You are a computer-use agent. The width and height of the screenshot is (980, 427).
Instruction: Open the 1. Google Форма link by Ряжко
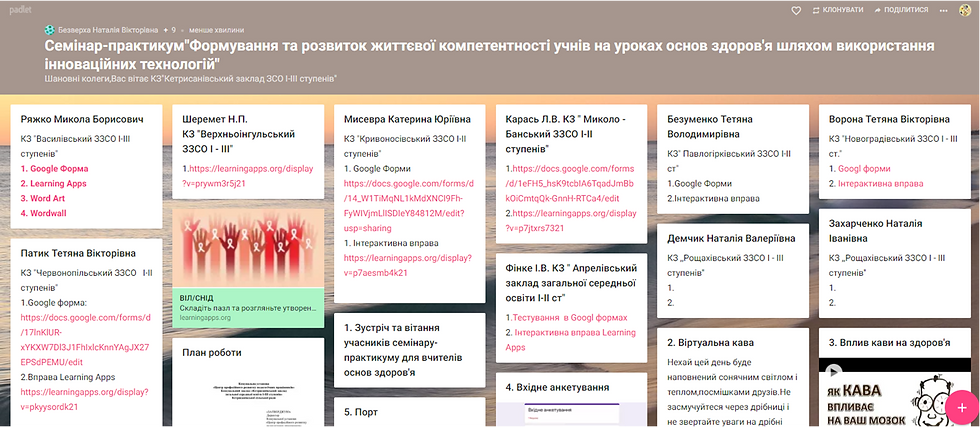(54, 168)
